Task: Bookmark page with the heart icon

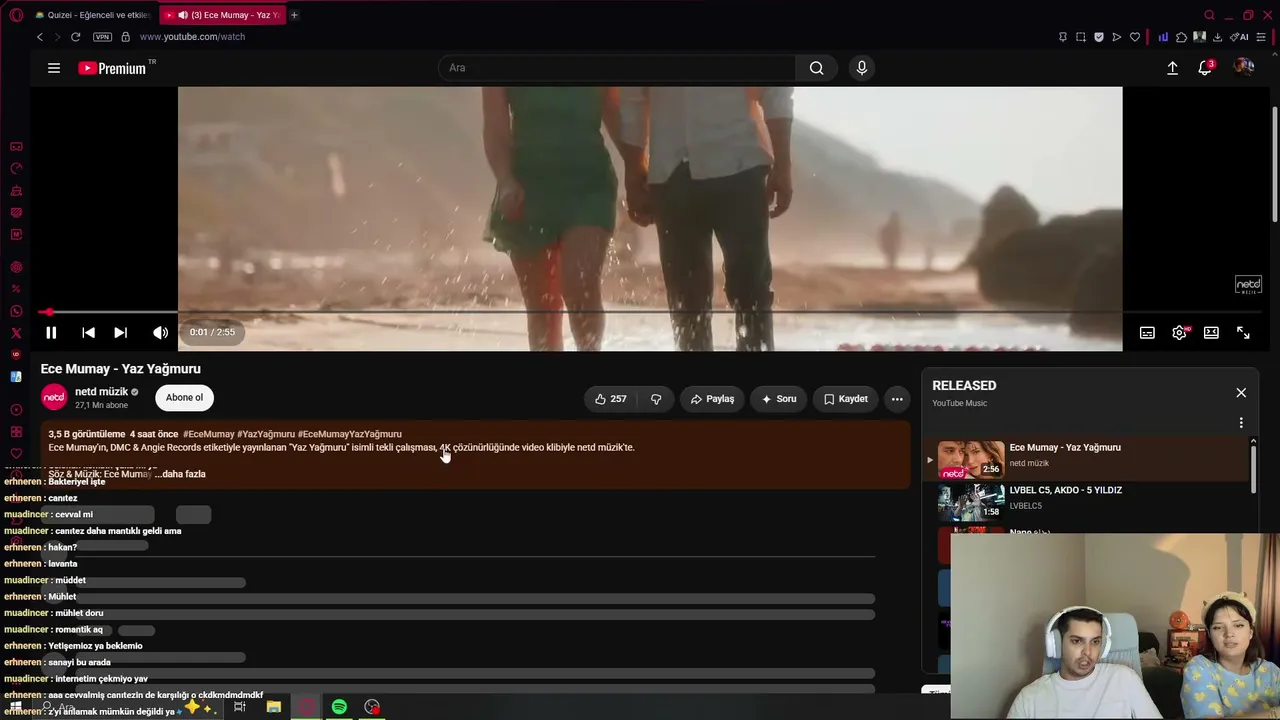Action: tap(1135, 37)
